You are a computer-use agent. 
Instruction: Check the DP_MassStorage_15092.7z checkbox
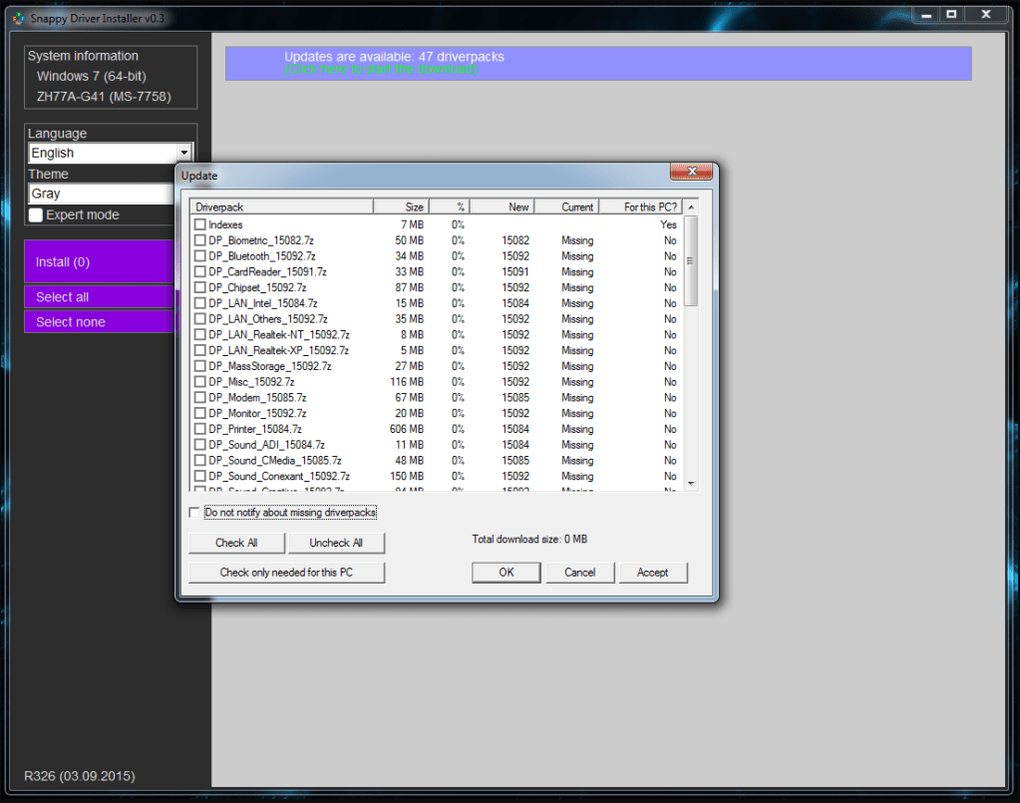click(200, 366)
